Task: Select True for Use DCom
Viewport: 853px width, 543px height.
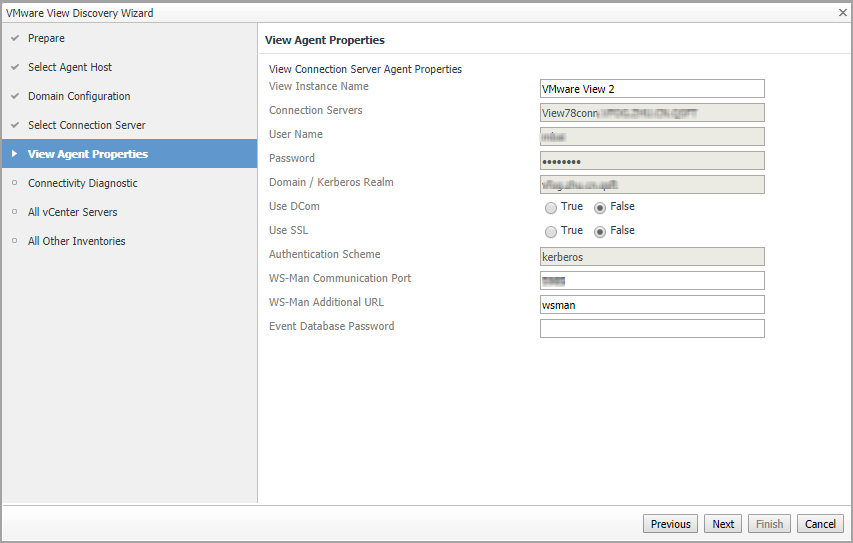Action: coord(551,208)
